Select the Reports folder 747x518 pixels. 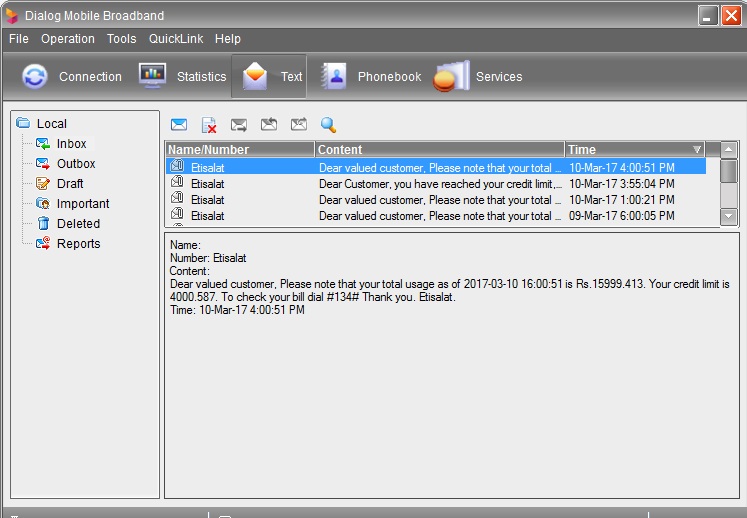tap(79, 244)
